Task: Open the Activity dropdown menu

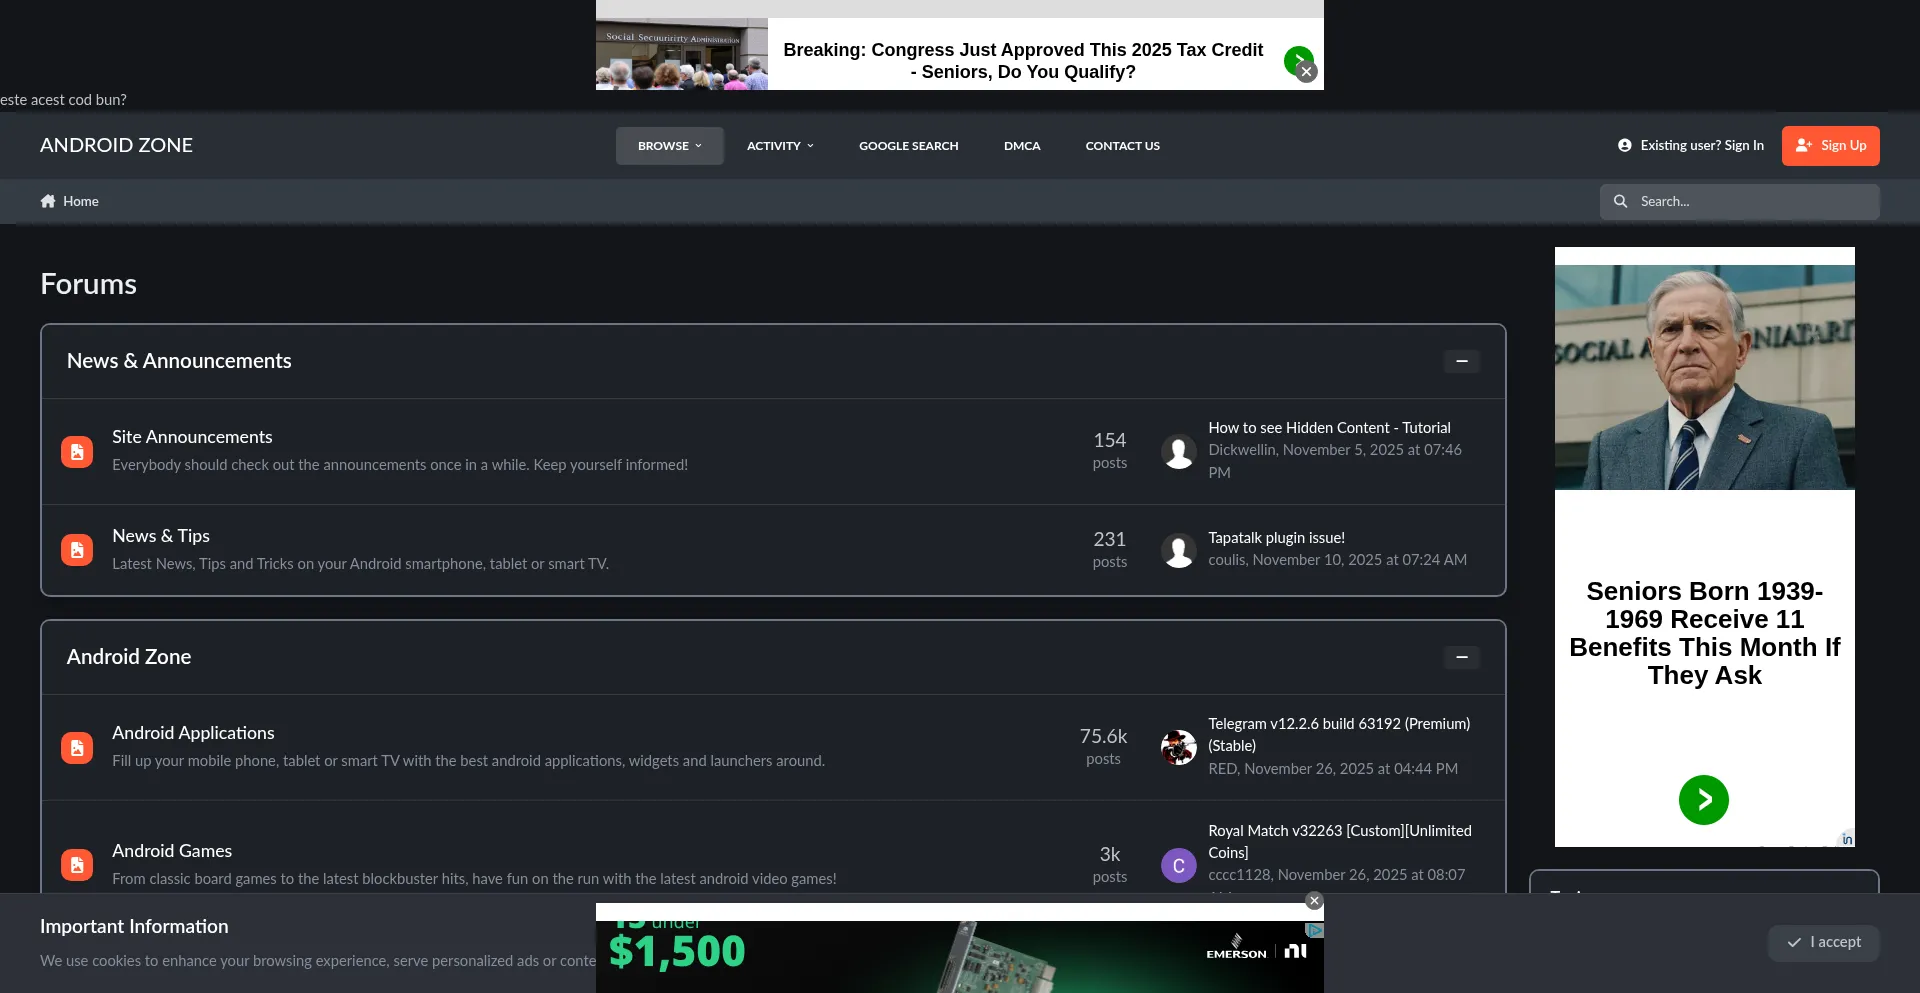Action: pos(780,146)
